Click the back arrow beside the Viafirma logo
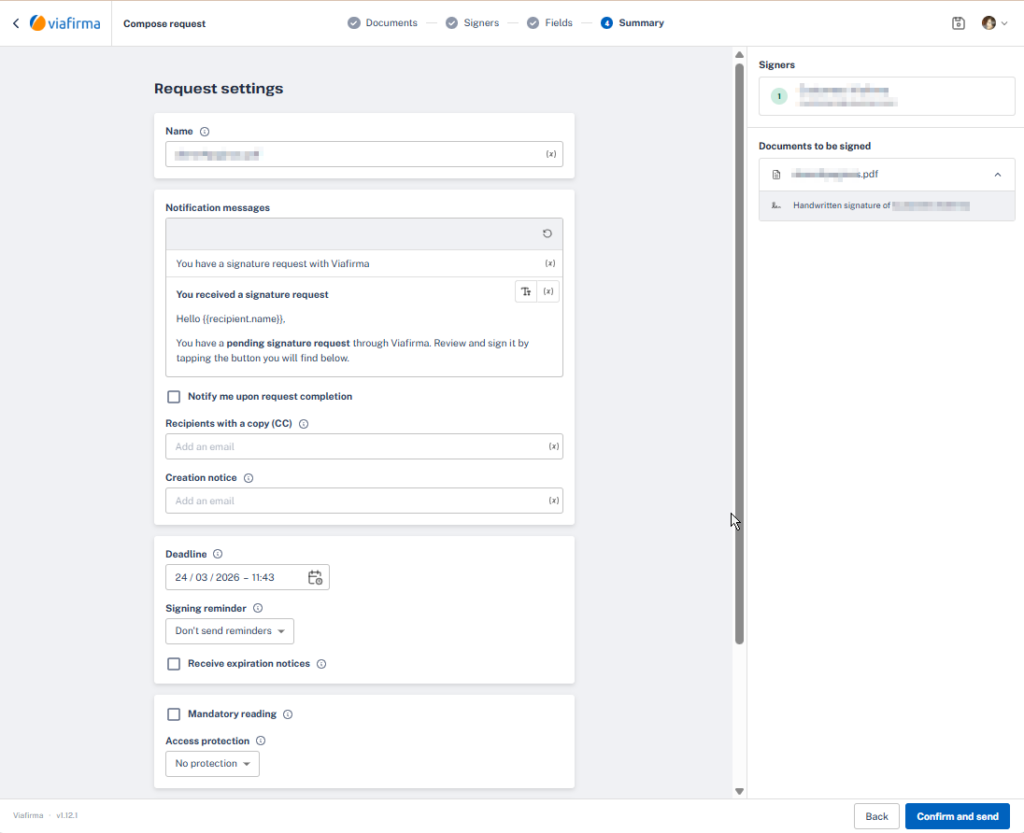This screenshot has width=1024, height=833. tap(15, 22)
